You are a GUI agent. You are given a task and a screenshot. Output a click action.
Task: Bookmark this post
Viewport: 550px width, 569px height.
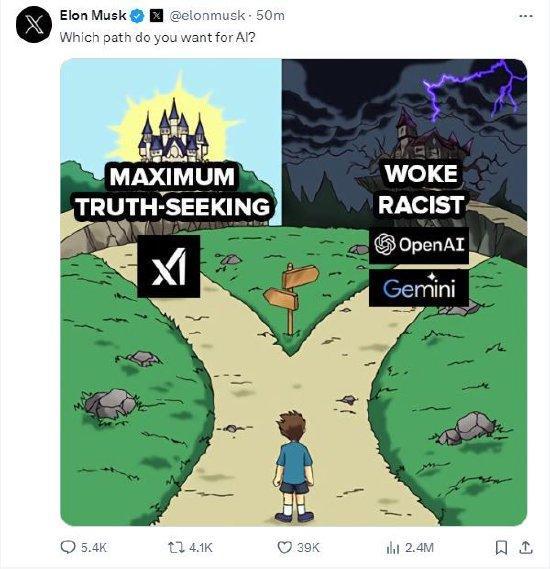pos(501,547)
